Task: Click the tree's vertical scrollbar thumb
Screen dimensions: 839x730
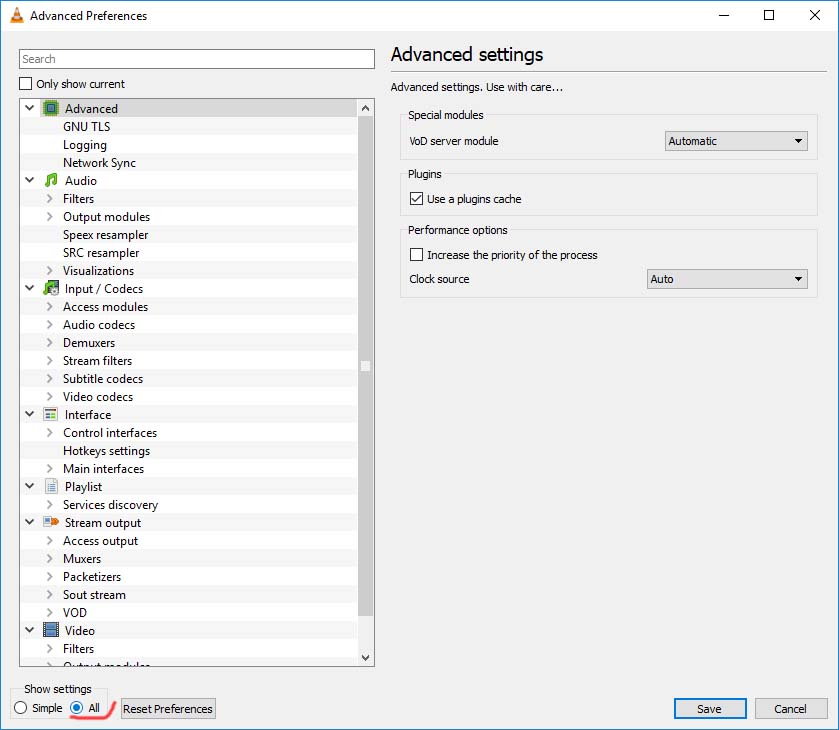Action: tap(365, 366)
